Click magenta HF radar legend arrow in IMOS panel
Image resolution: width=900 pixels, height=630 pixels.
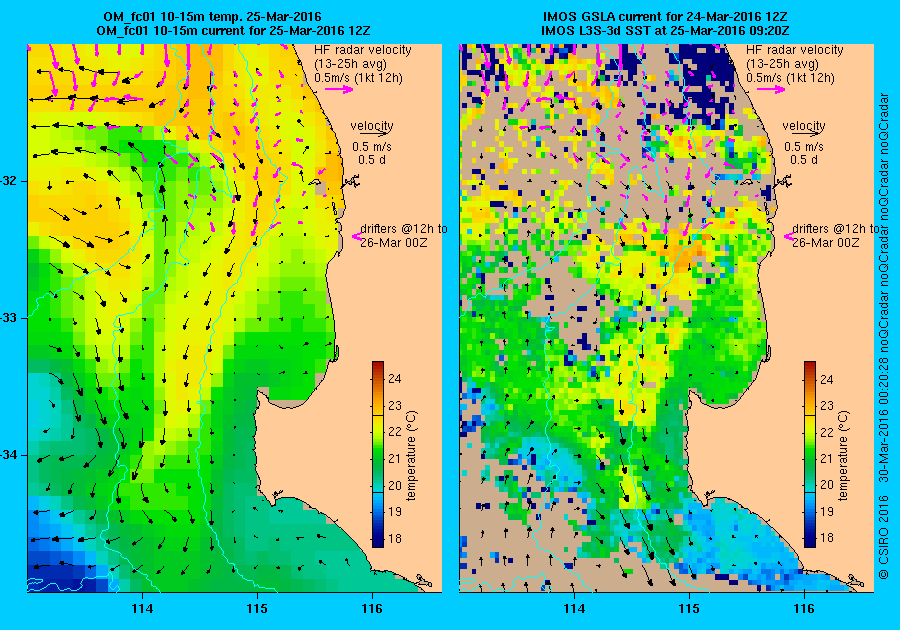(771, 89)
